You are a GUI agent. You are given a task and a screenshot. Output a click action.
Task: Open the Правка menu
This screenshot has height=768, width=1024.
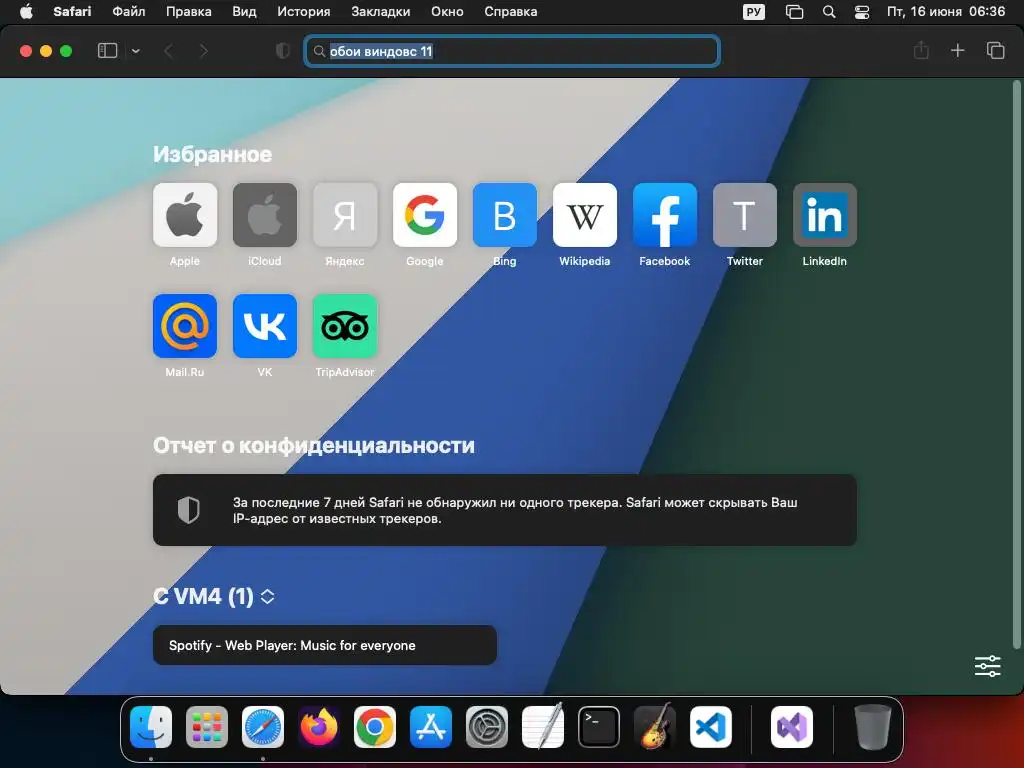(x=188, y=12)
